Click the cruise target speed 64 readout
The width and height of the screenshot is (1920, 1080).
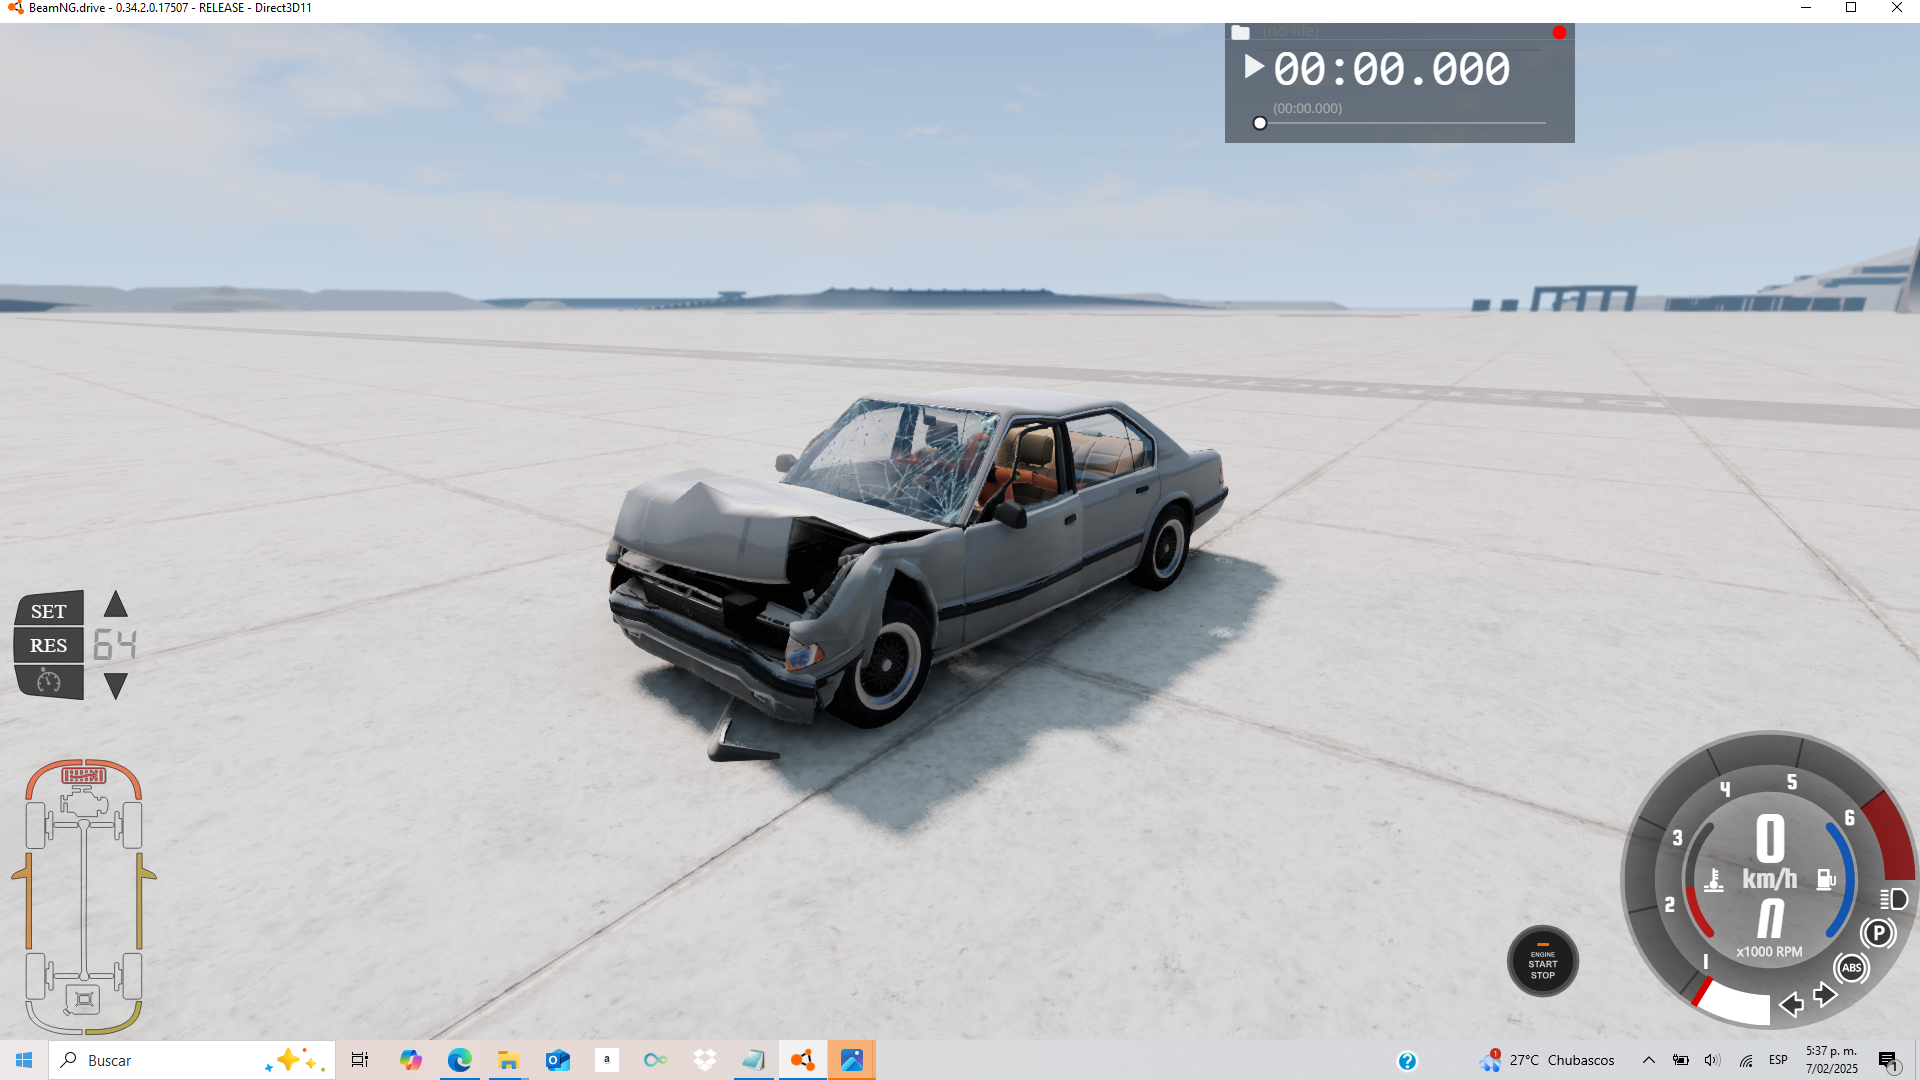click(x=115, y=645)
